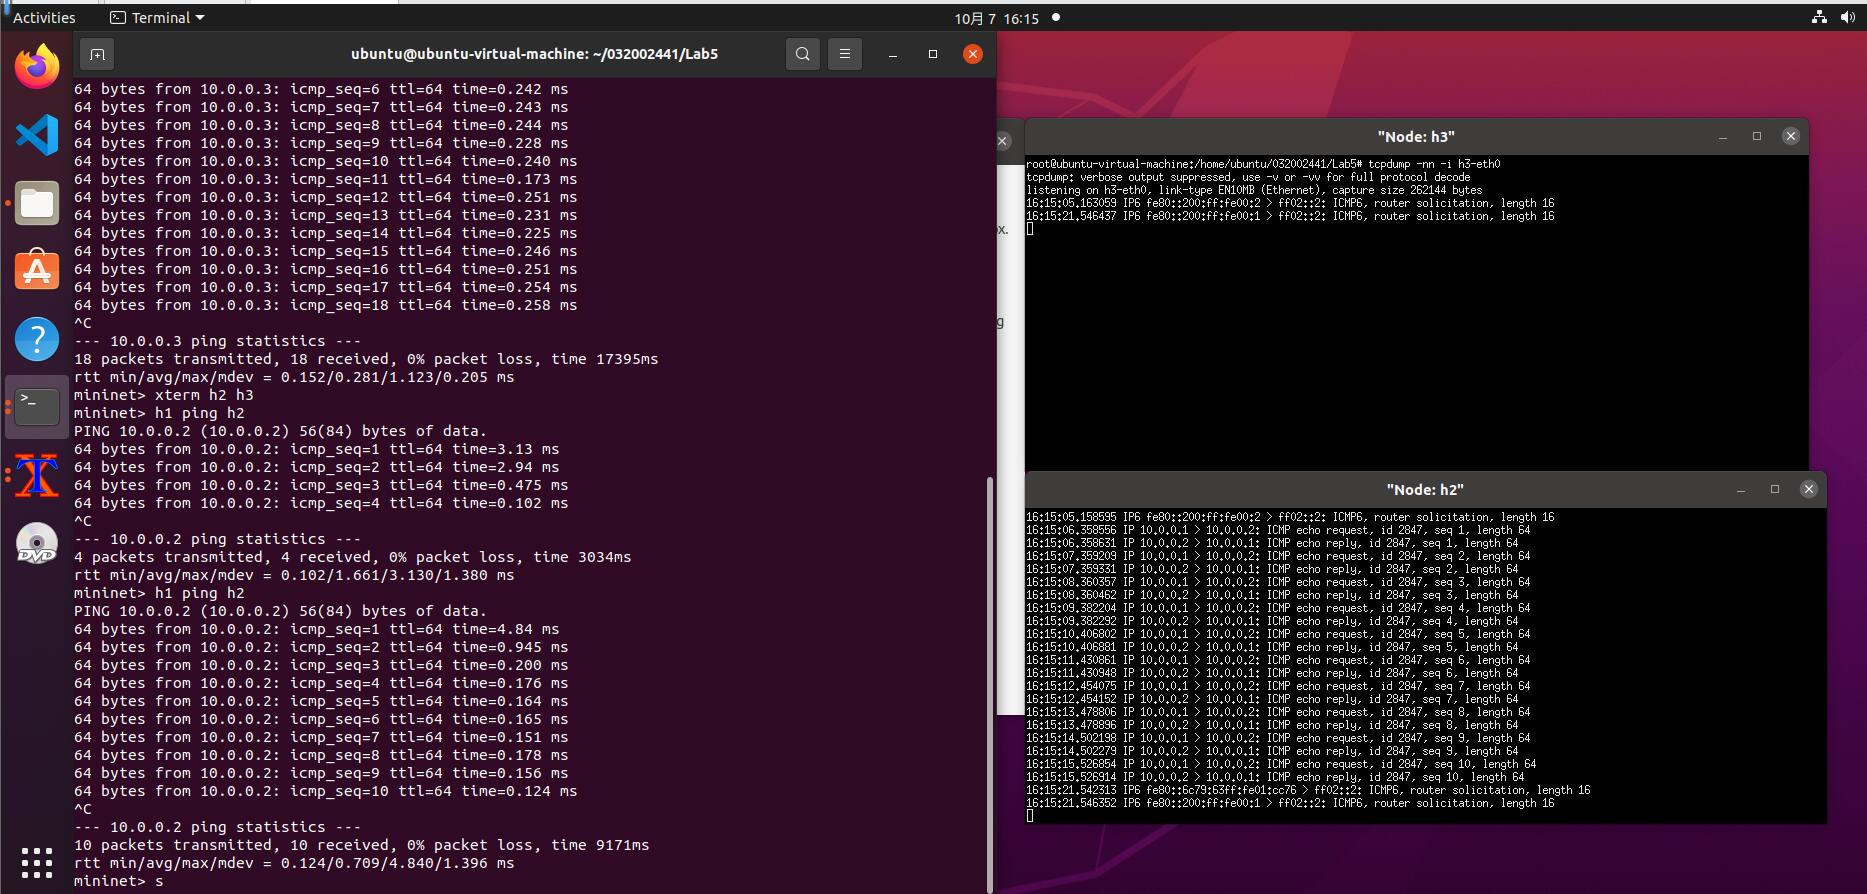1867x894 pixels.
Task: Click the 16:15:05.163059 packet line in h3
Action: click(x=1290, y=203)
